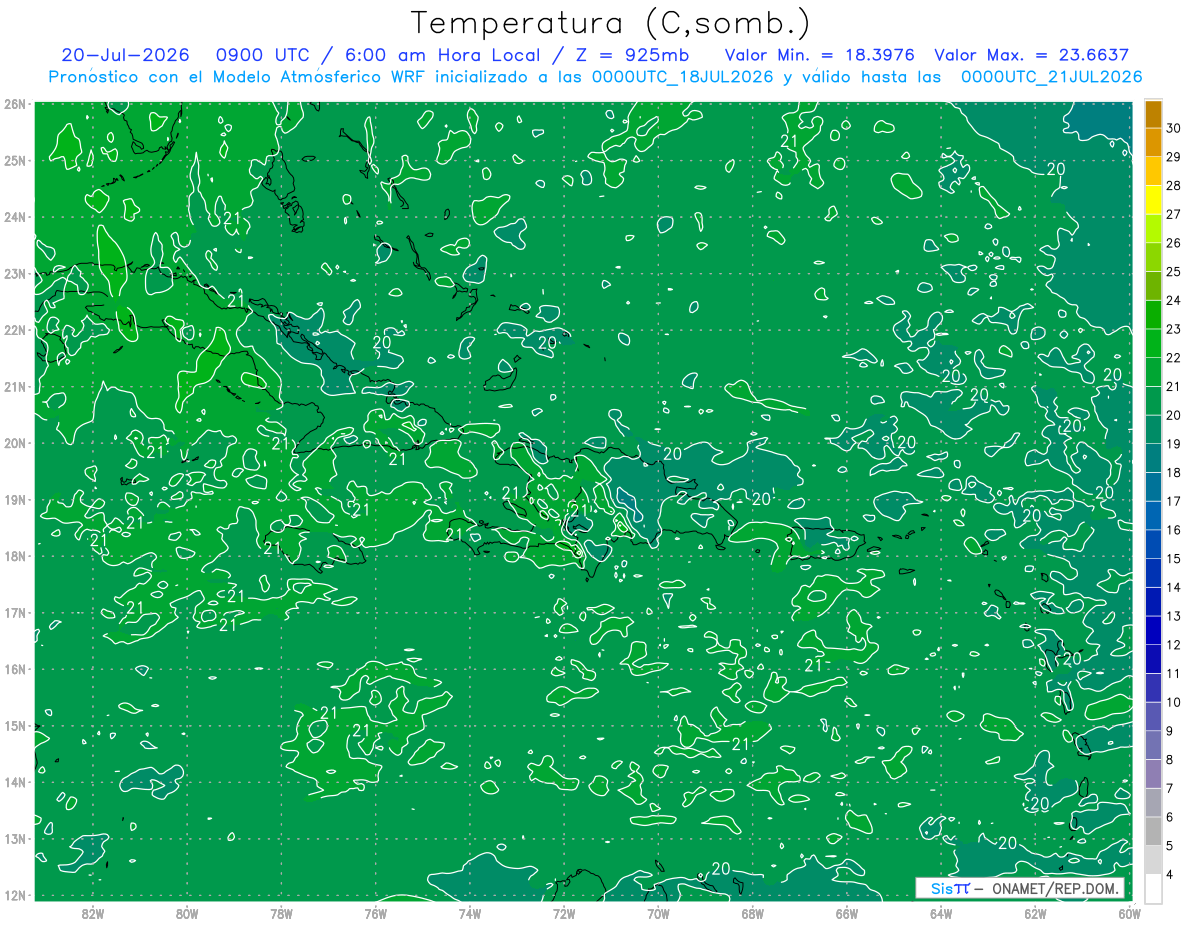Click the 24N latitude axis label
This screenshot has height=927, width=1200.
pos(15,217)
